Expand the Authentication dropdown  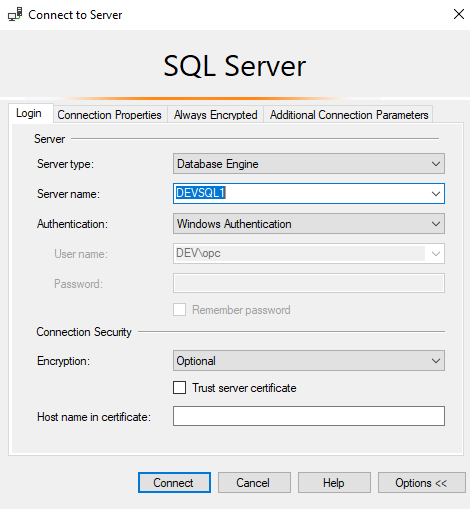[309, 224]
